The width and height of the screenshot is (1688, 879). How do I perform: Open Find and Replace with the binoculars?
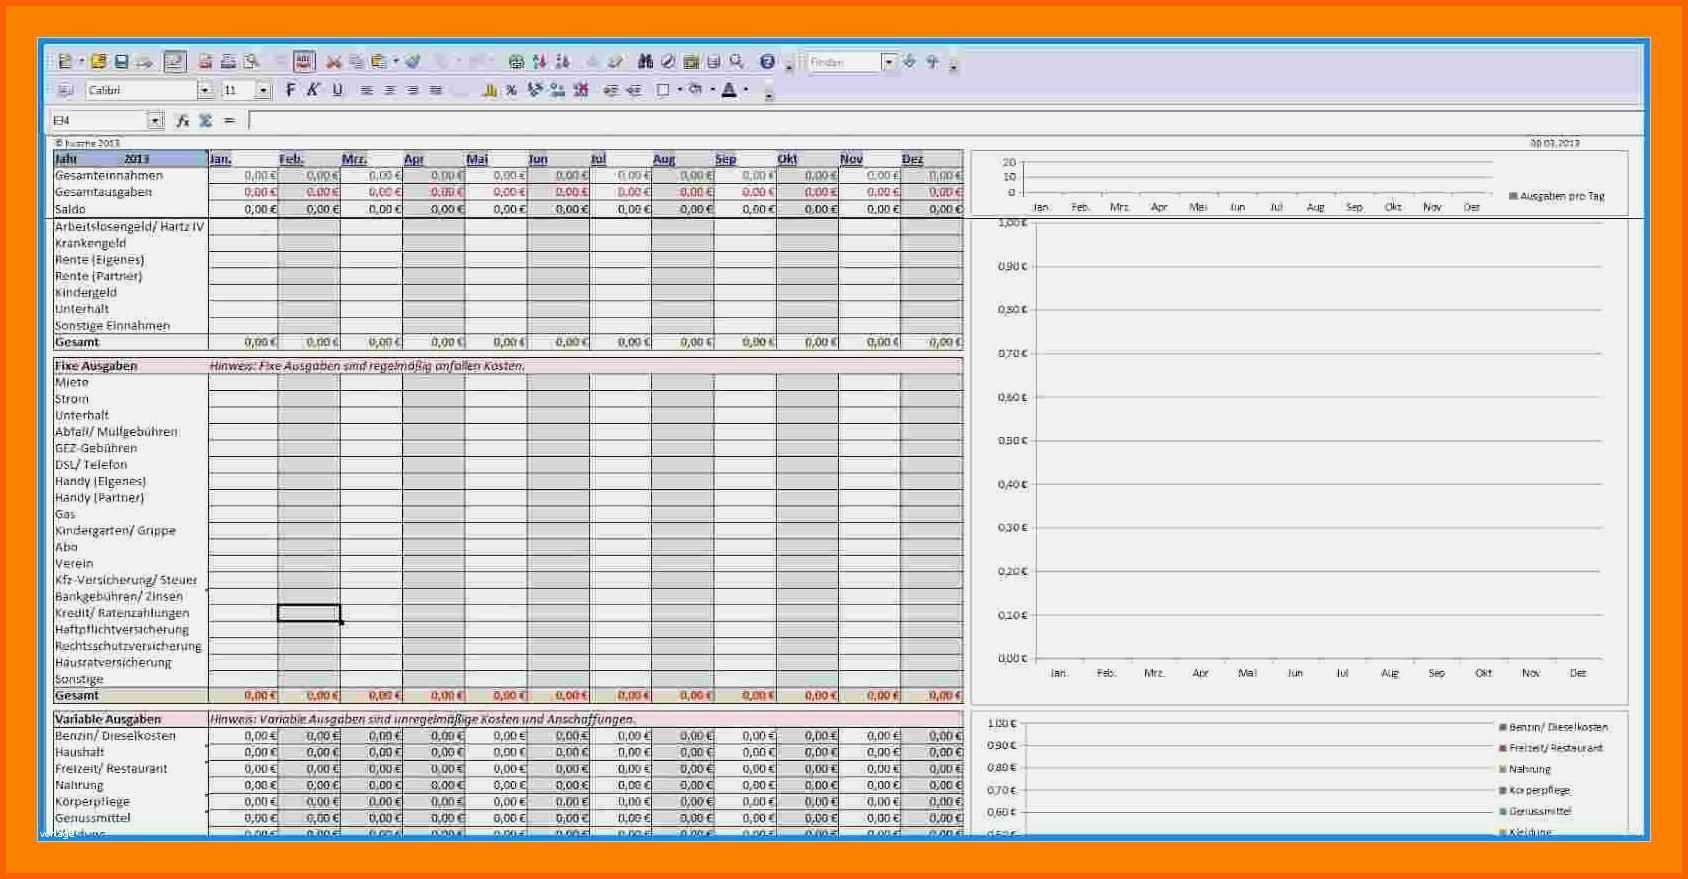pos(646,62)
